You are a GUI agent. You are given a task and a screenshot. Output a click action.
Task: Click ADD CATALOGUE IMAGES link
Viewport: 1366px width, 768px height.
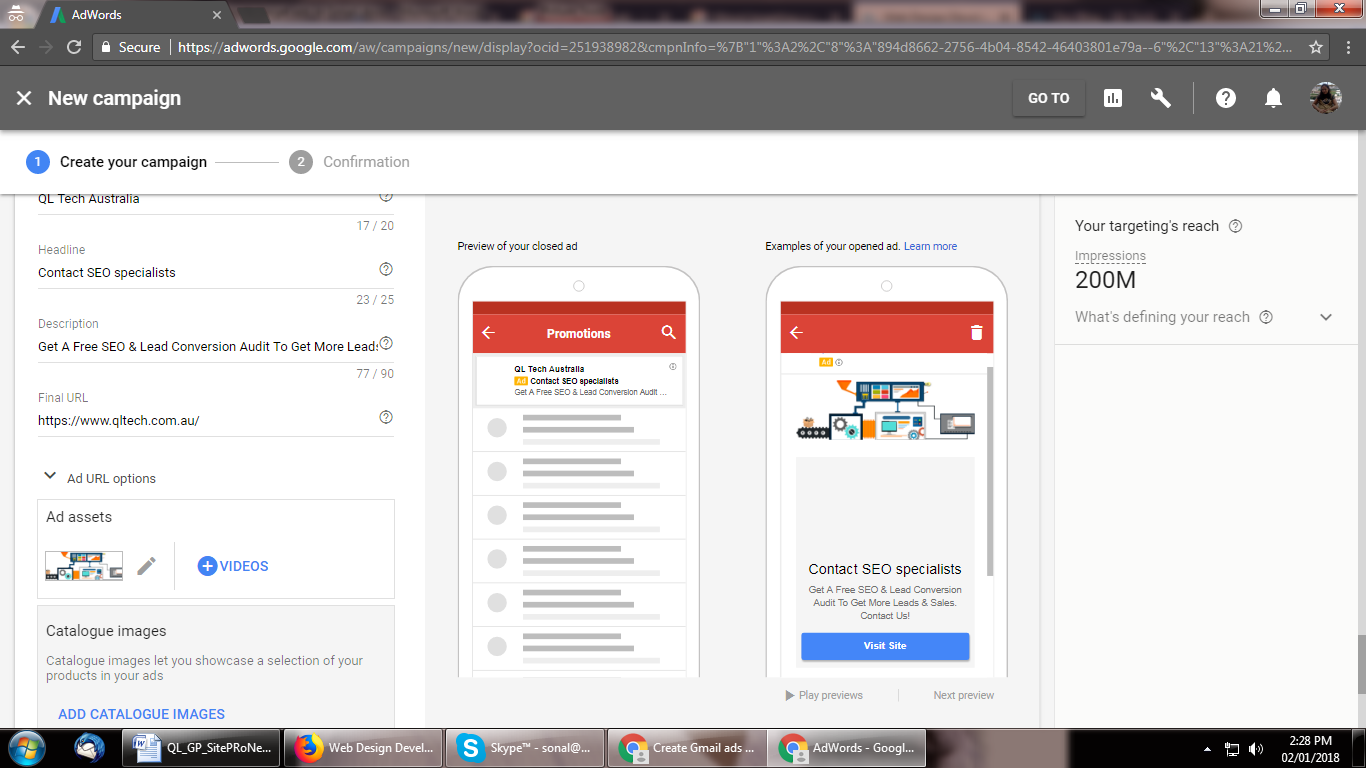(x=141, y=714)
